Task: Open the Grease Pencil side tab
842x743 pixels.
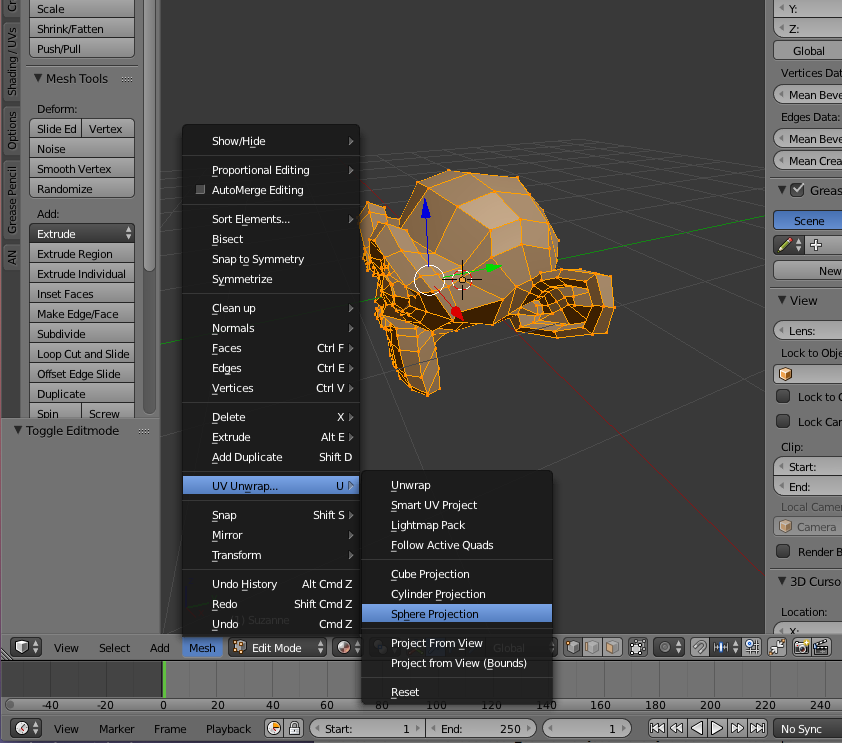Action: coord(12,200)
